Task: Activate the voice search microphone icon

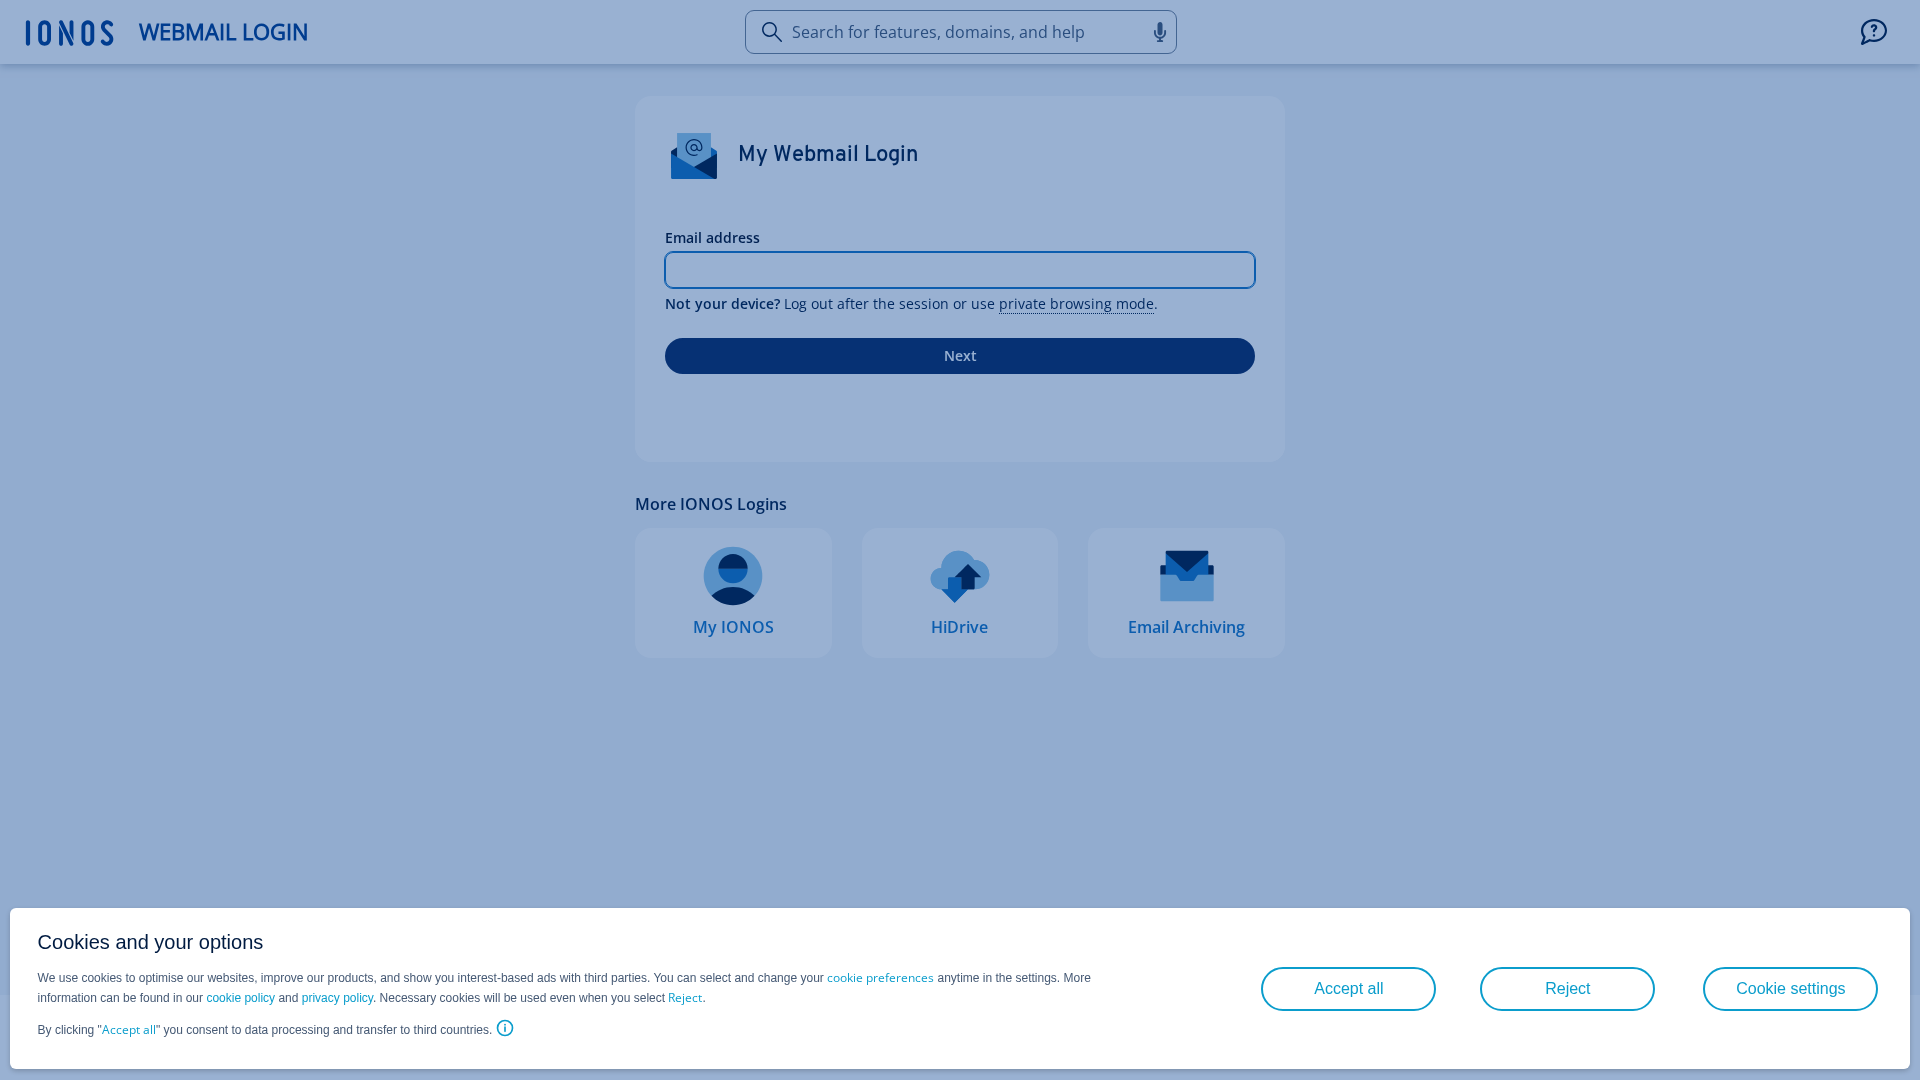Action: [1159, 32]
